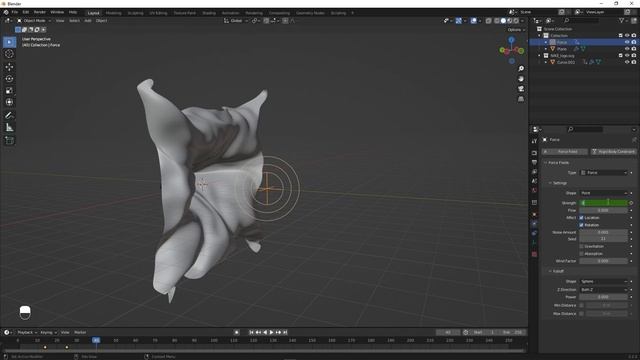This screenshot has width=640, height=360.
Task: Select the Annotate tool
Action: (x=9, y=116)
